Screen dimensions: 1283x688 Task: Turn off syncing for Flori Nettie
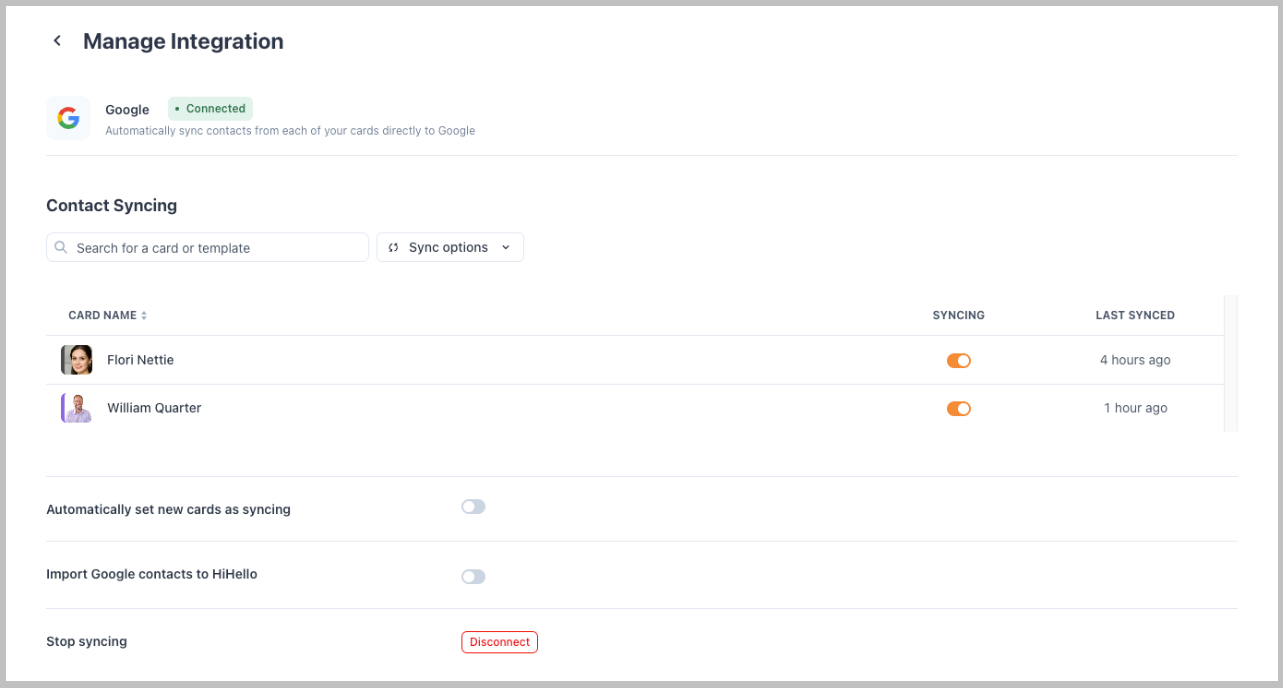pos(958,360)
